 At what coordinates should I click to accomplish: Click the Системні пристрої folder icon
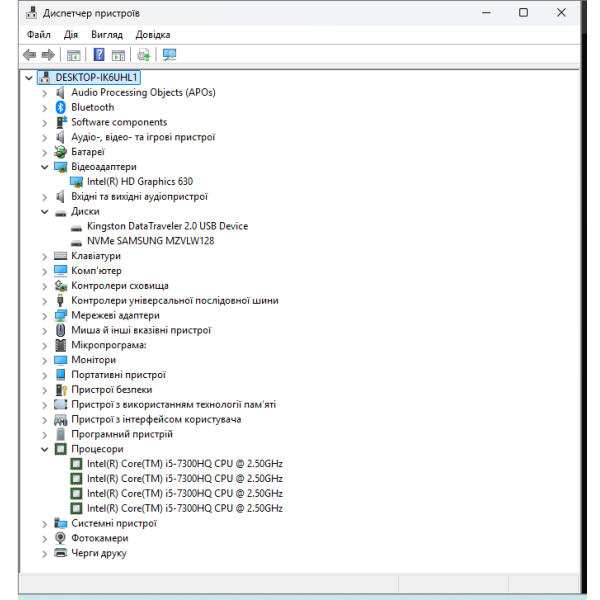[60, 523]
